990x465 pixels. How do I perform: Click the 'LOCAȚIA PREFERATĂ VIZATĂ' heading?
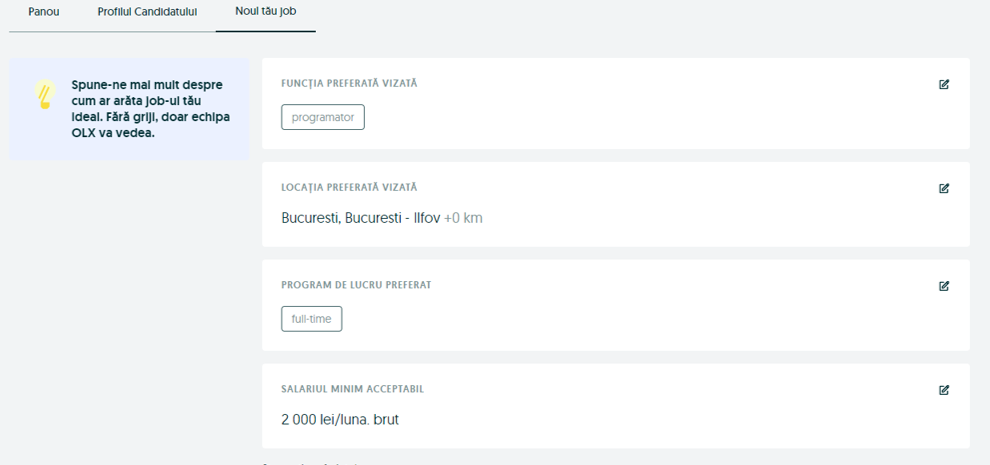[x=349, y=188]
